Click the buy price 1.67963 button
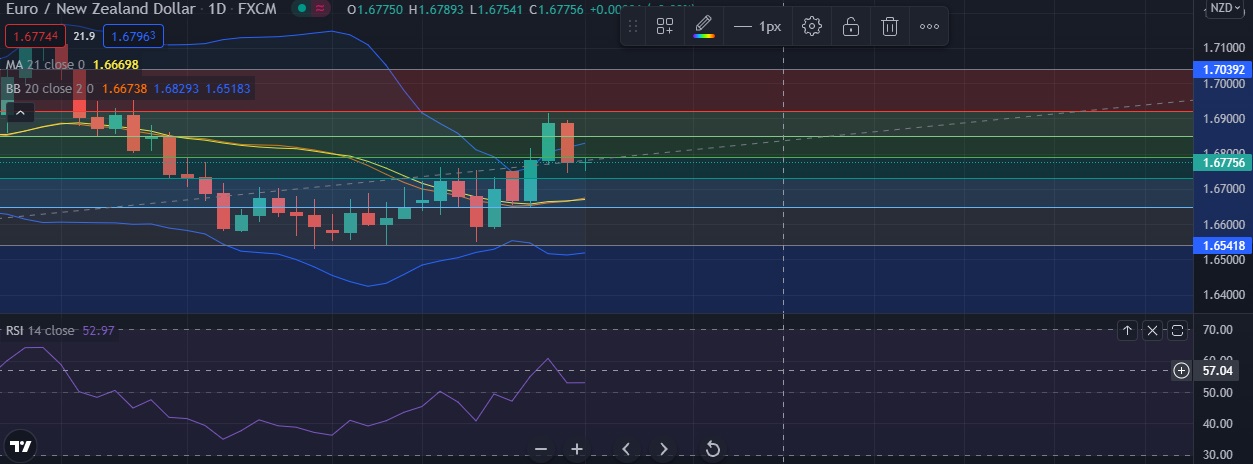The width and height of the screenshot is (1253, 464). point(132,37)
